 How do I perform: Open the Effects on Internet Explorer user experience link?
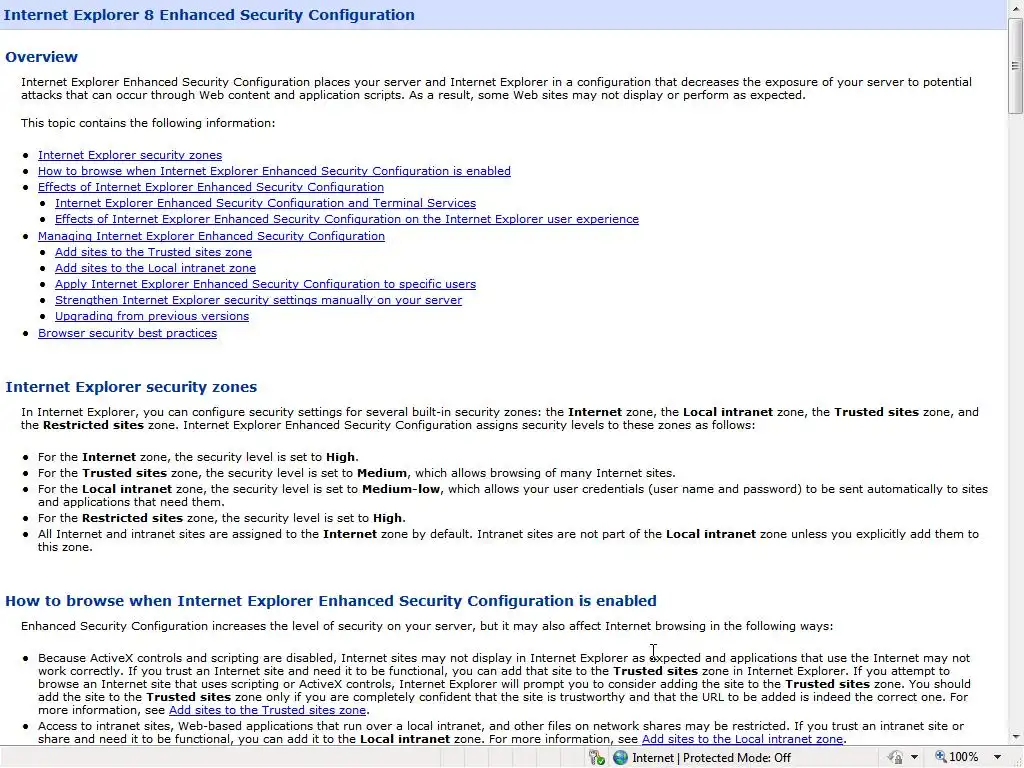pos(347,219)
